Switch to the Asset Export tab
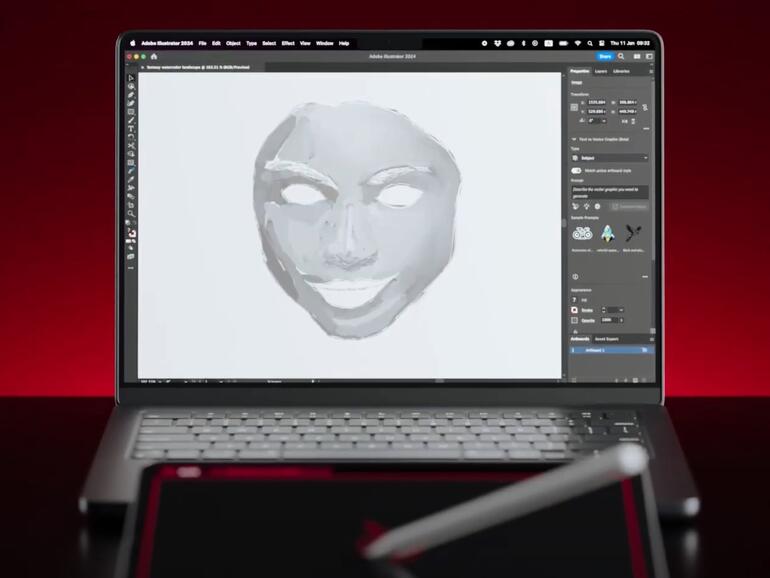 pos(606,339)
